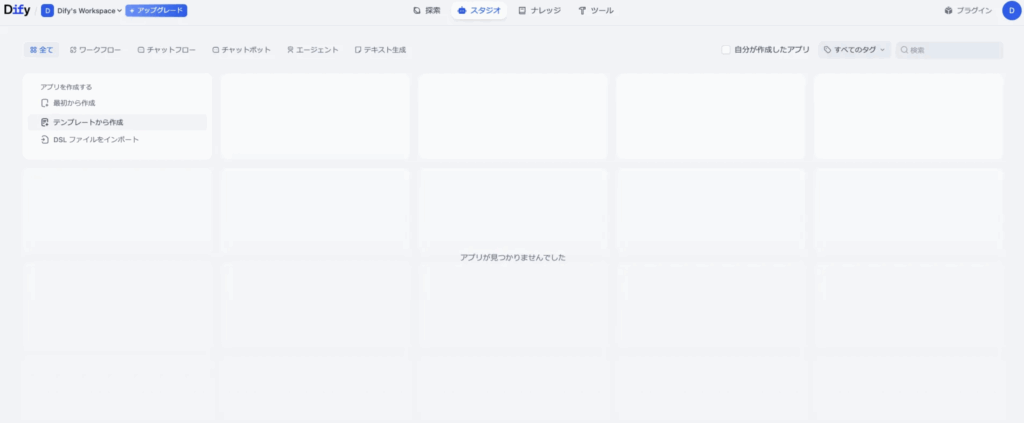The image size is (1024, 423).
Task: Switch to the スタジオ tab
Action: tap(478, 11)
